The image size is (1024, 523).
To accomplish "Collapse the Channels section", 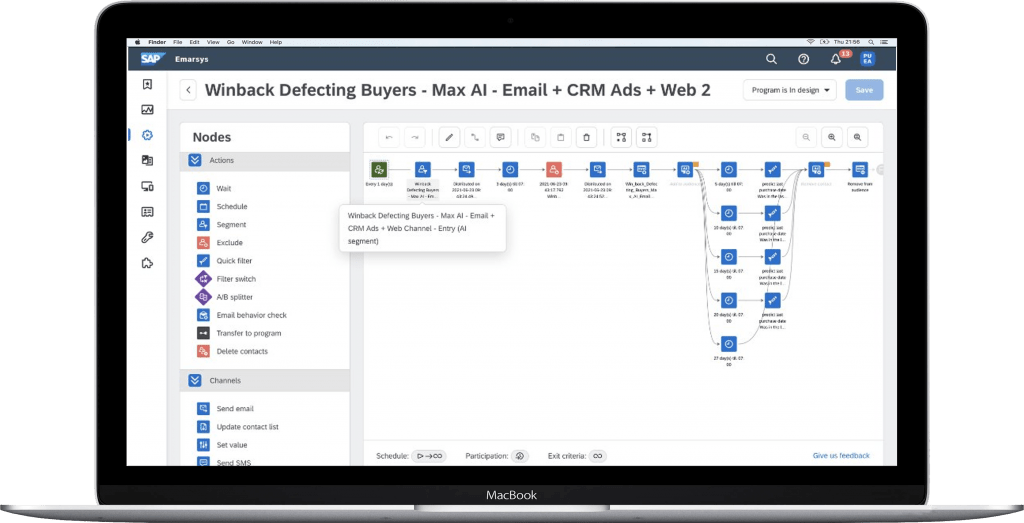I will (195, 380).
